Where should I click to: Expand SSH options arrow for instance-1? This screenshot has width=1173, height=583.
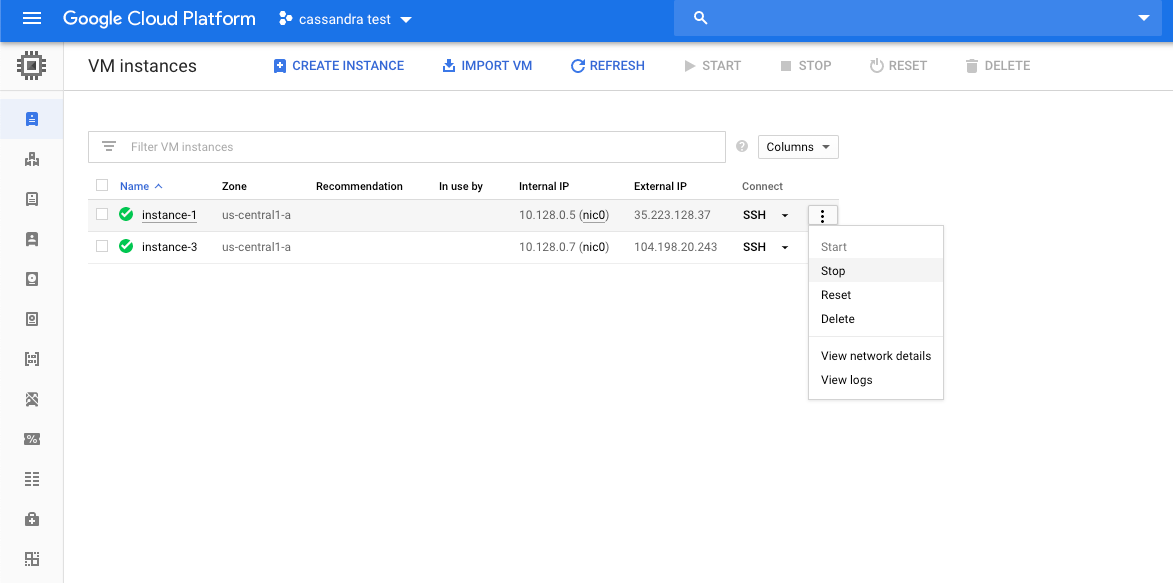coord(785,216)
